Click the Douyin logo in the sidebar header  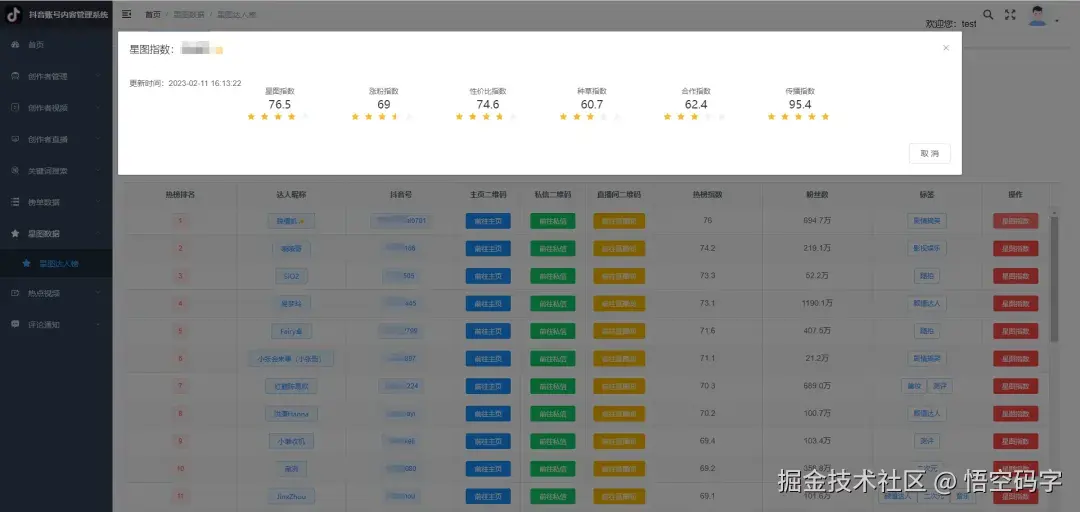(x=13, y=15)
